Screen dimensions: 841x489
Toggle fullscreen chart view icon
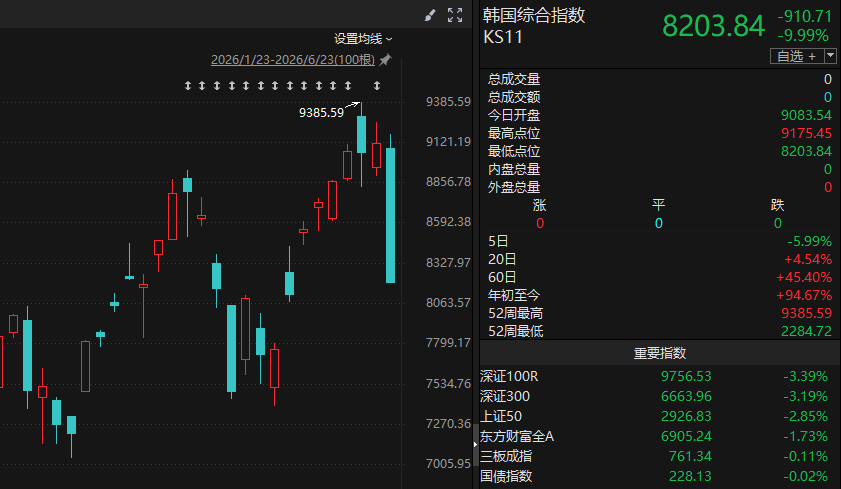click(455, 15)
